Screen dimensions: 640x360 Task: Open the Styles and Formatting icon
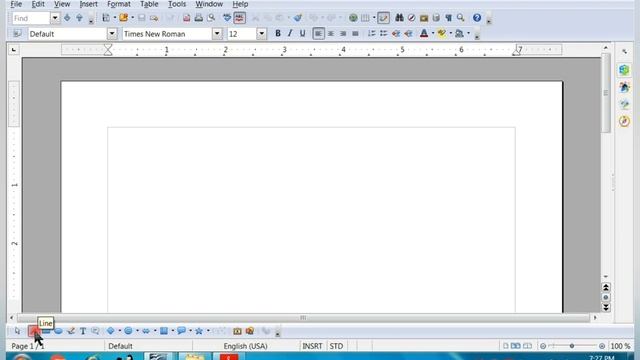17,34
